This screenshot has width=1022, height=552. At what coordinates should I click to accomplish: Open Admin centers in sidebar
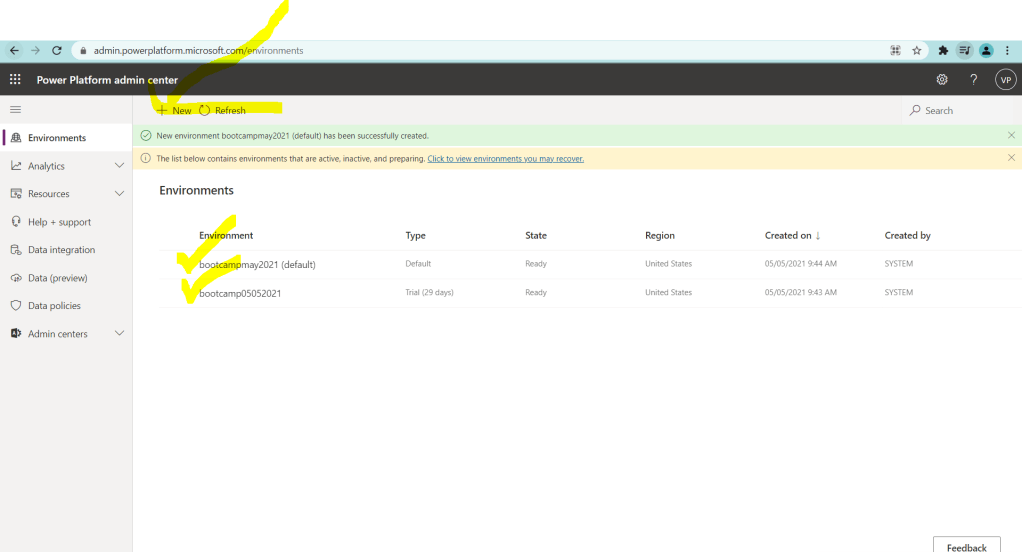[66, 333]
